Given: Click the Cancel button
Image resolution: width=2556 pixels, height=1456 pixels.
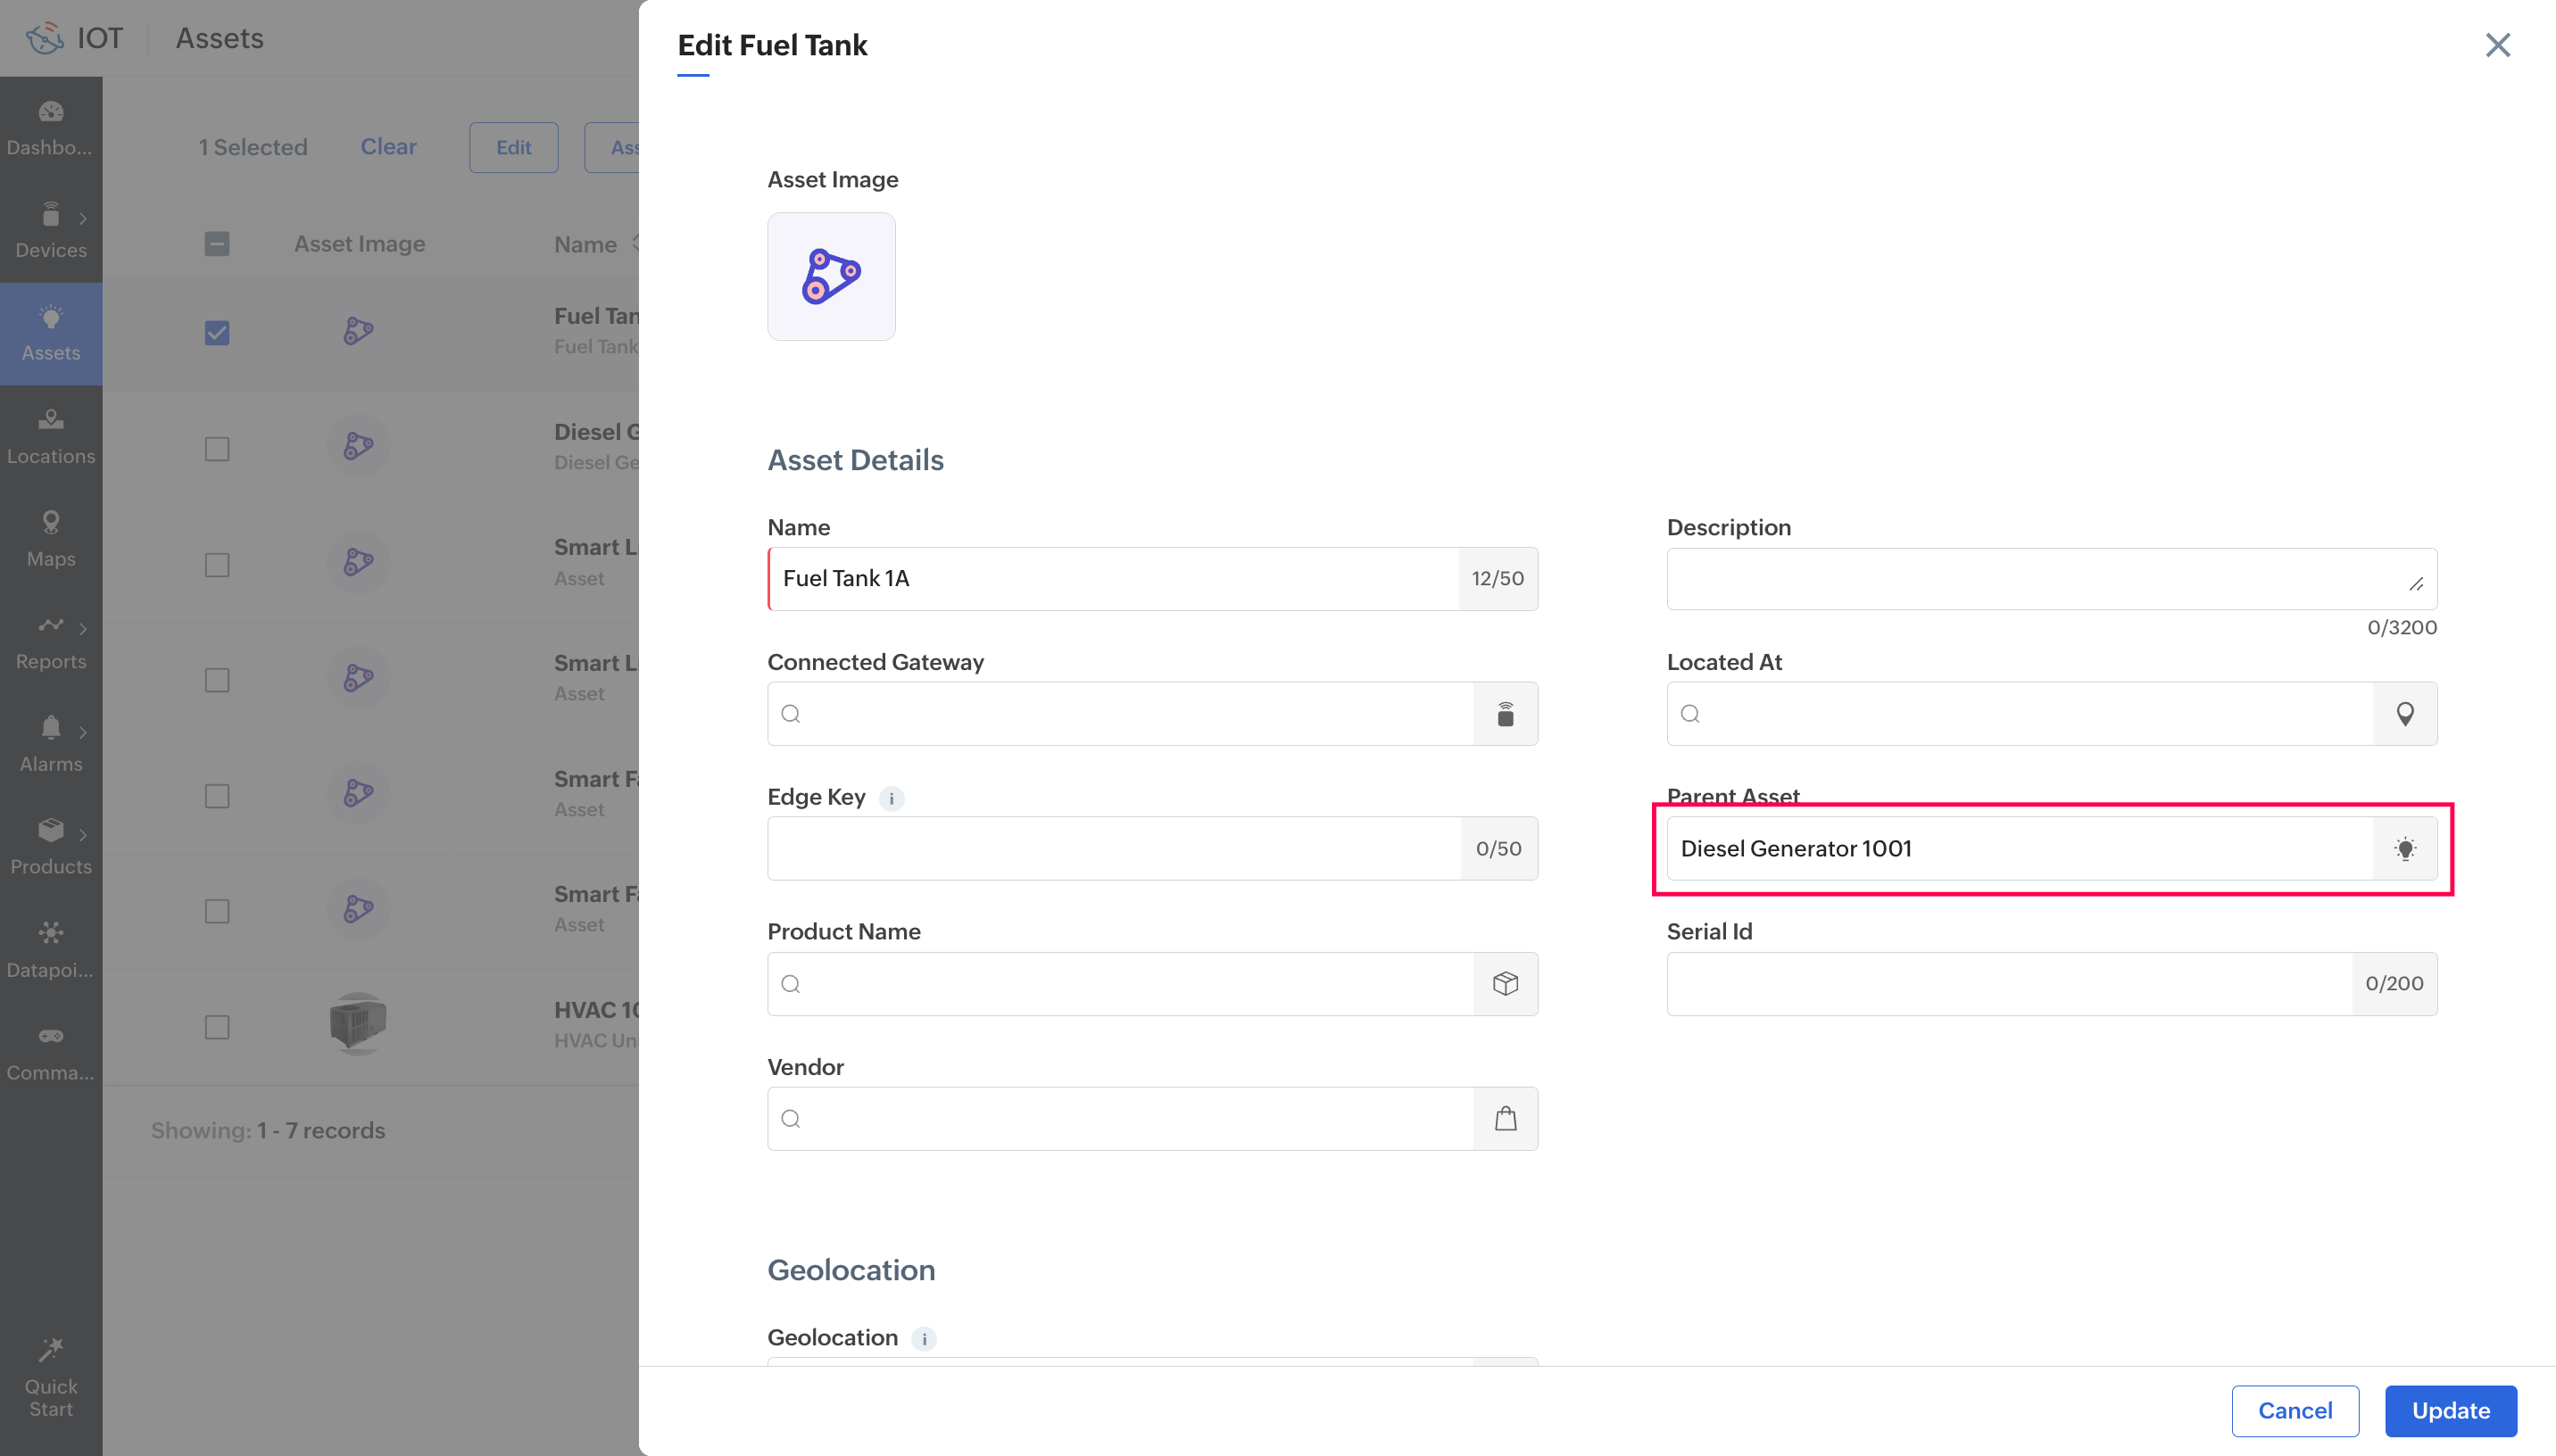Looking at the screenshot, I should [x=2295, y=1411].
